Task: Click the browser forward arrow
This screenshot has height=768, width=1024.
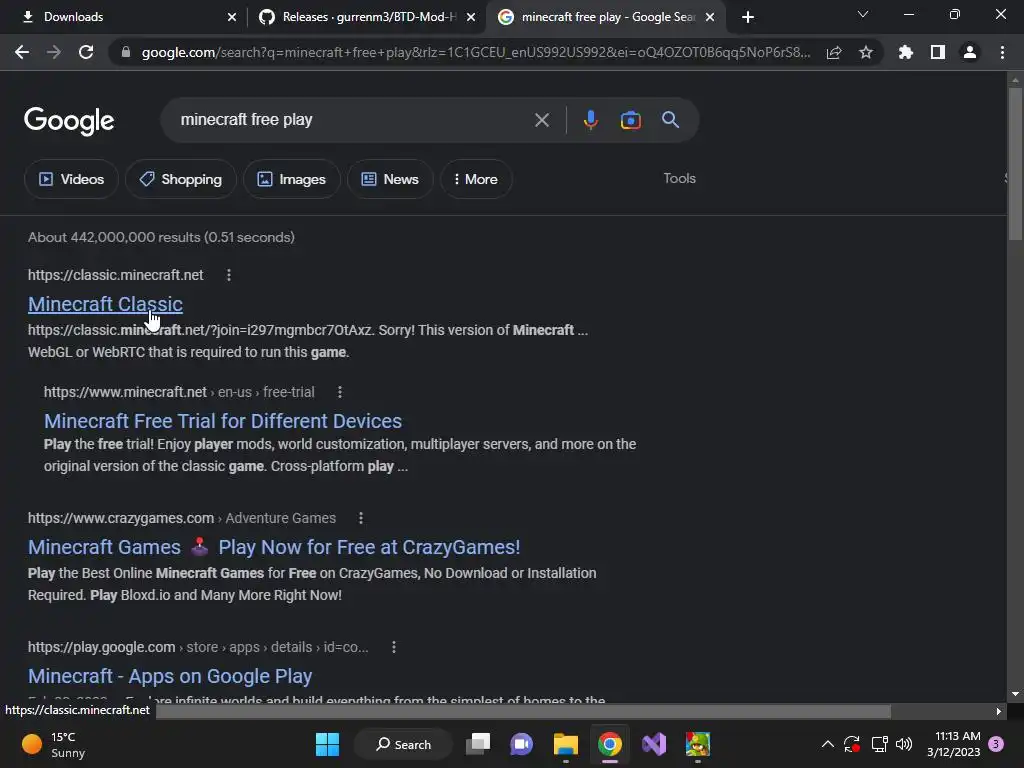Action: (54, 52)
